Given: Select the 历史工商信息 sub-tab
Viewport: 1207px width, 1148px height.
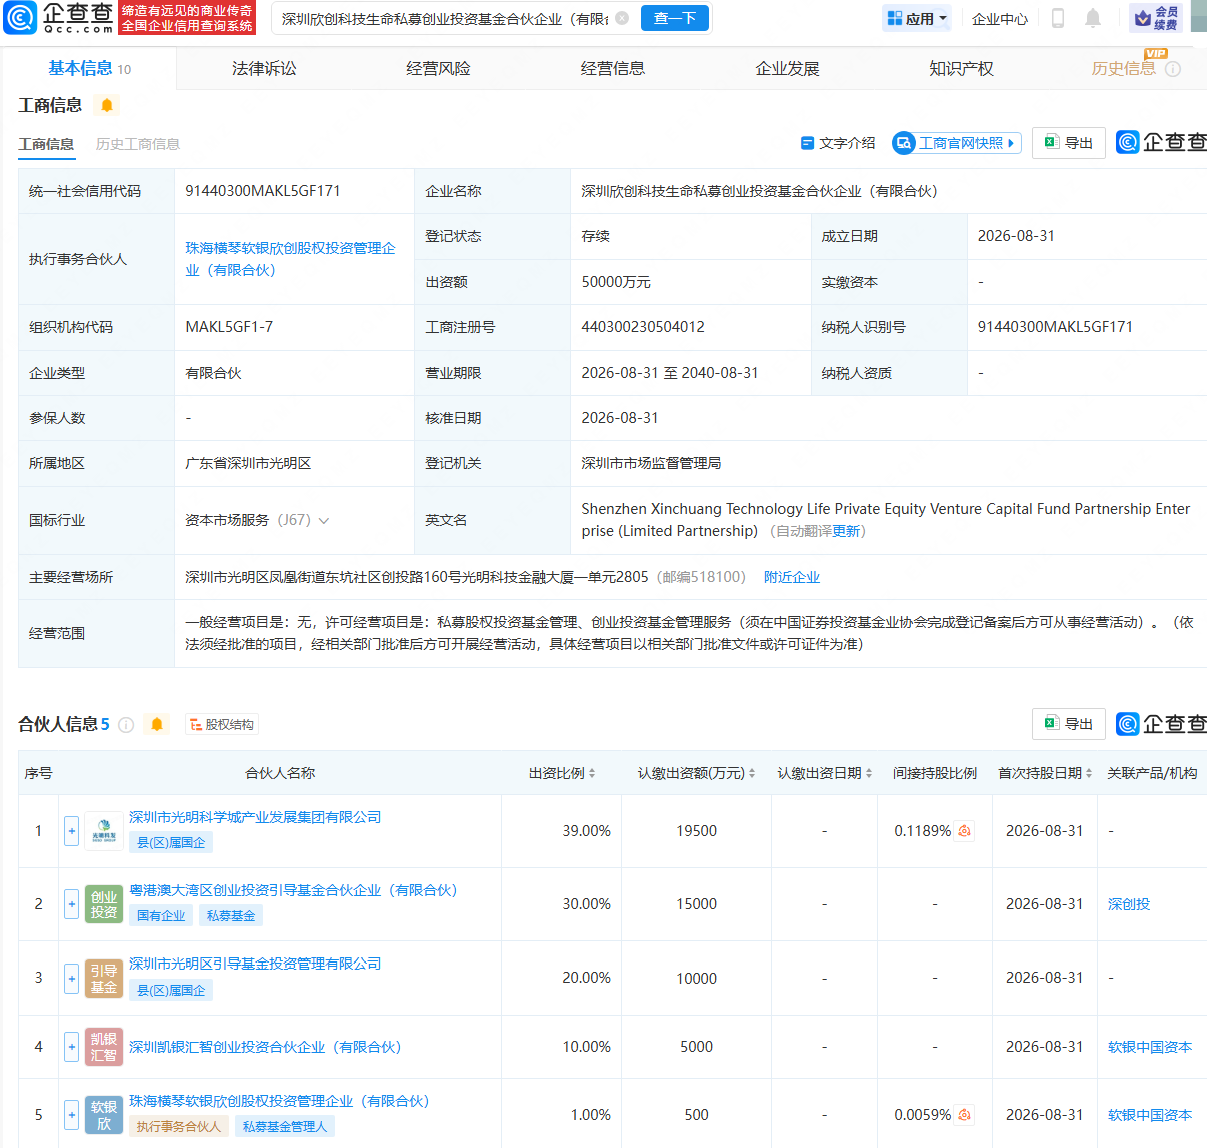Looking at the screenshot, I should click(x=138, y=144).
